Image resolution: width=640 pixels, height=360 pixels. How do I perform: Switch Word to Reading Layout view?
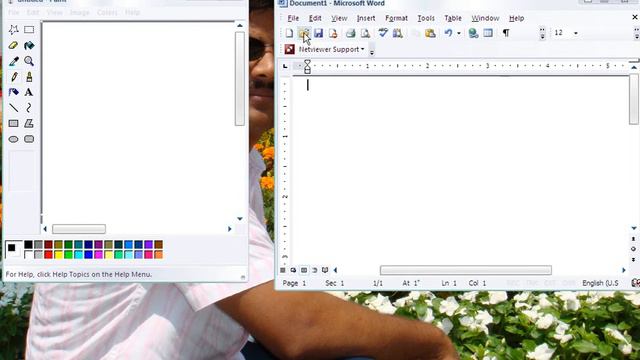325,270
